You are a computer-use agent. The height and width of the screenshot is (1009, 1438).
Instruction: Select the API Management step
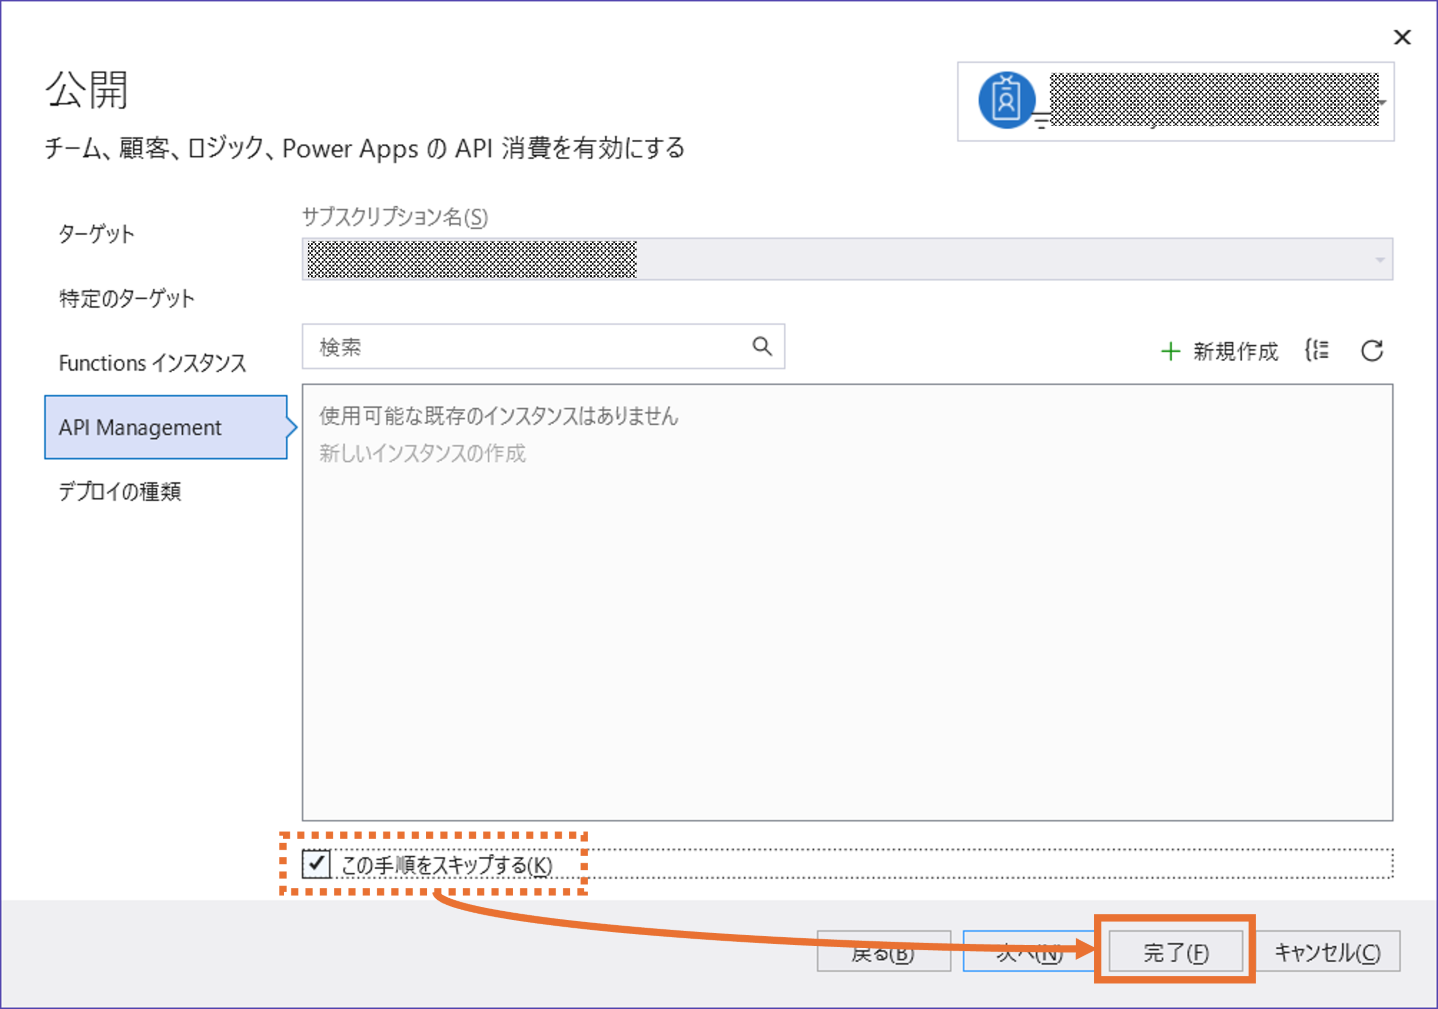point(140,427)
